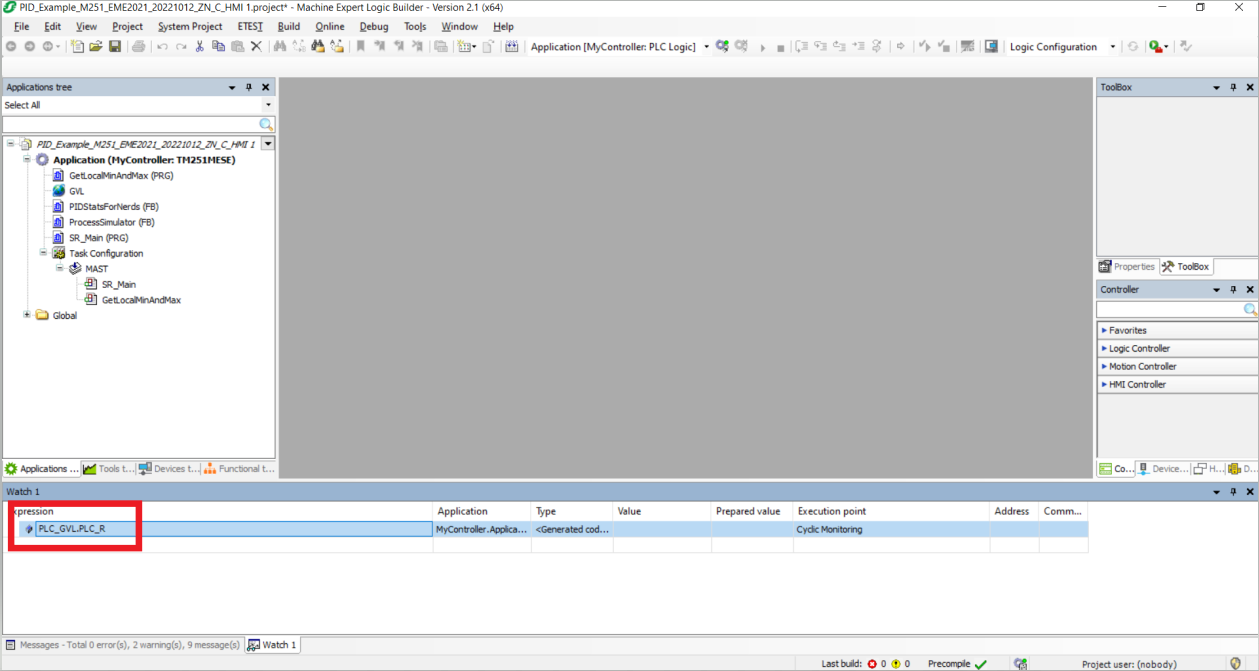The image size is (1259, 671).
Task: Switch to the Tools tree tab
Action: click(x=108, y=468)
